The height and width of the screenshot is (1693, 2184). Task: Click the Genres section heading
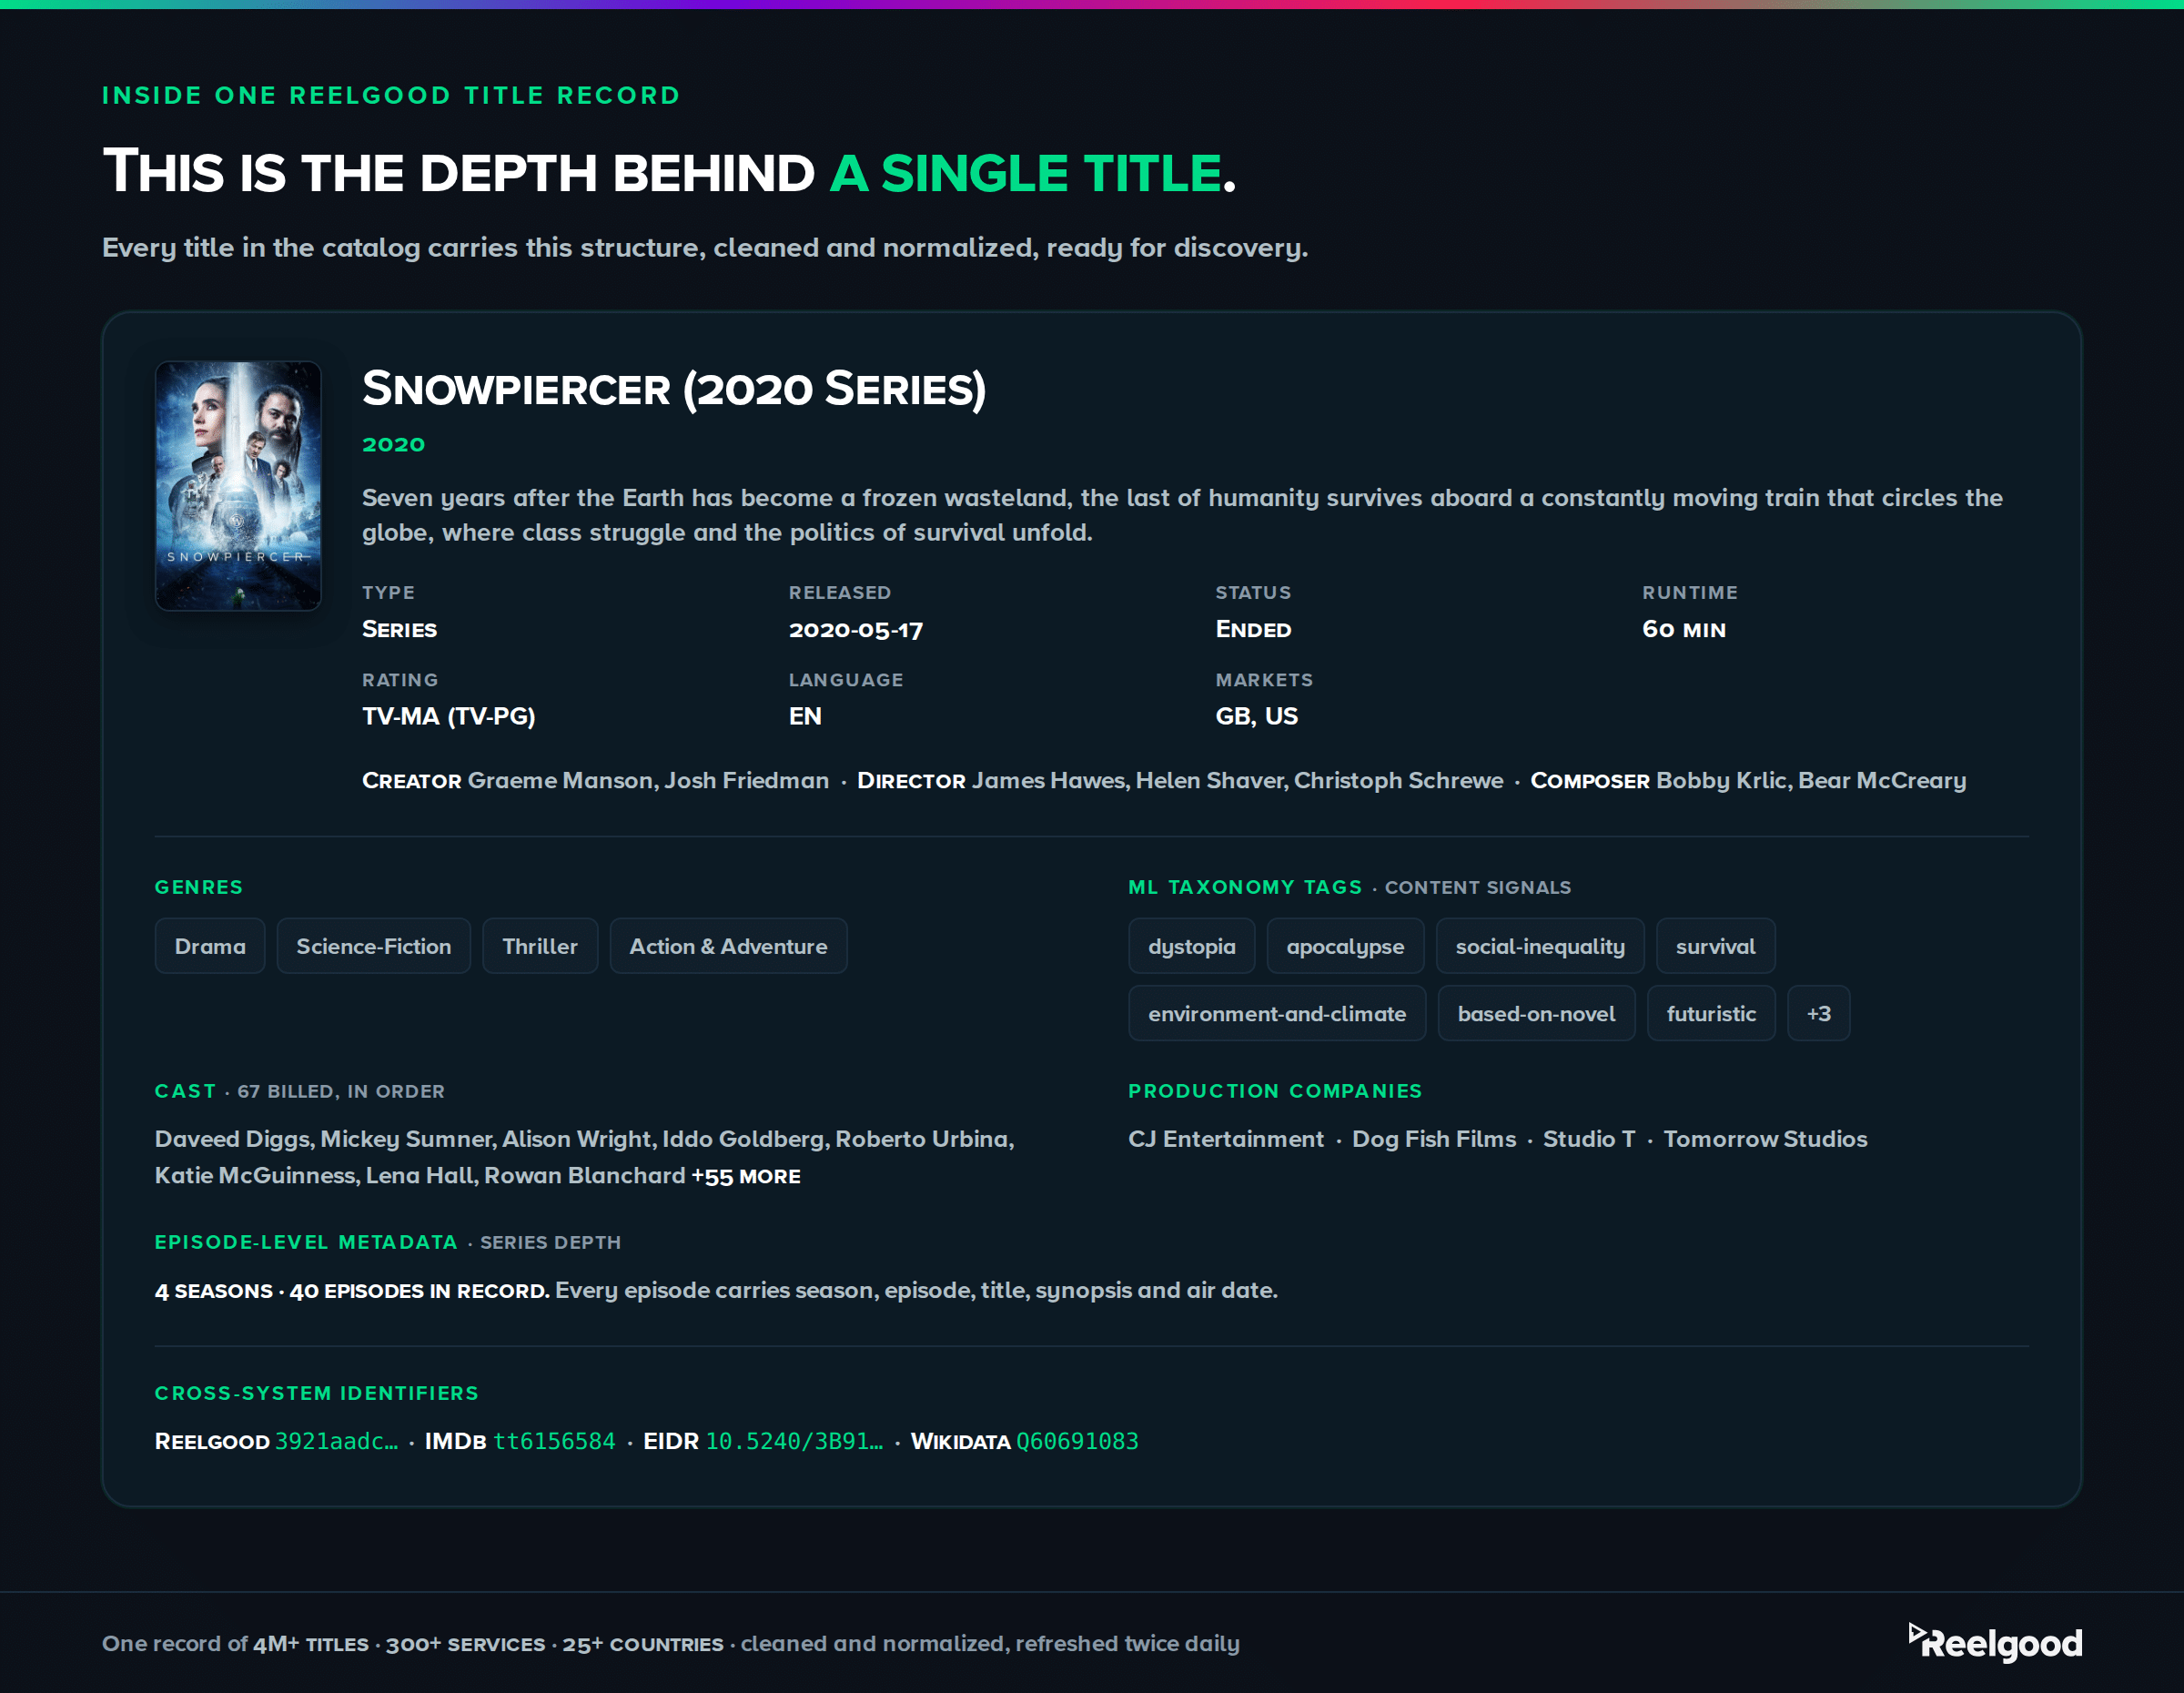[199, 887]
